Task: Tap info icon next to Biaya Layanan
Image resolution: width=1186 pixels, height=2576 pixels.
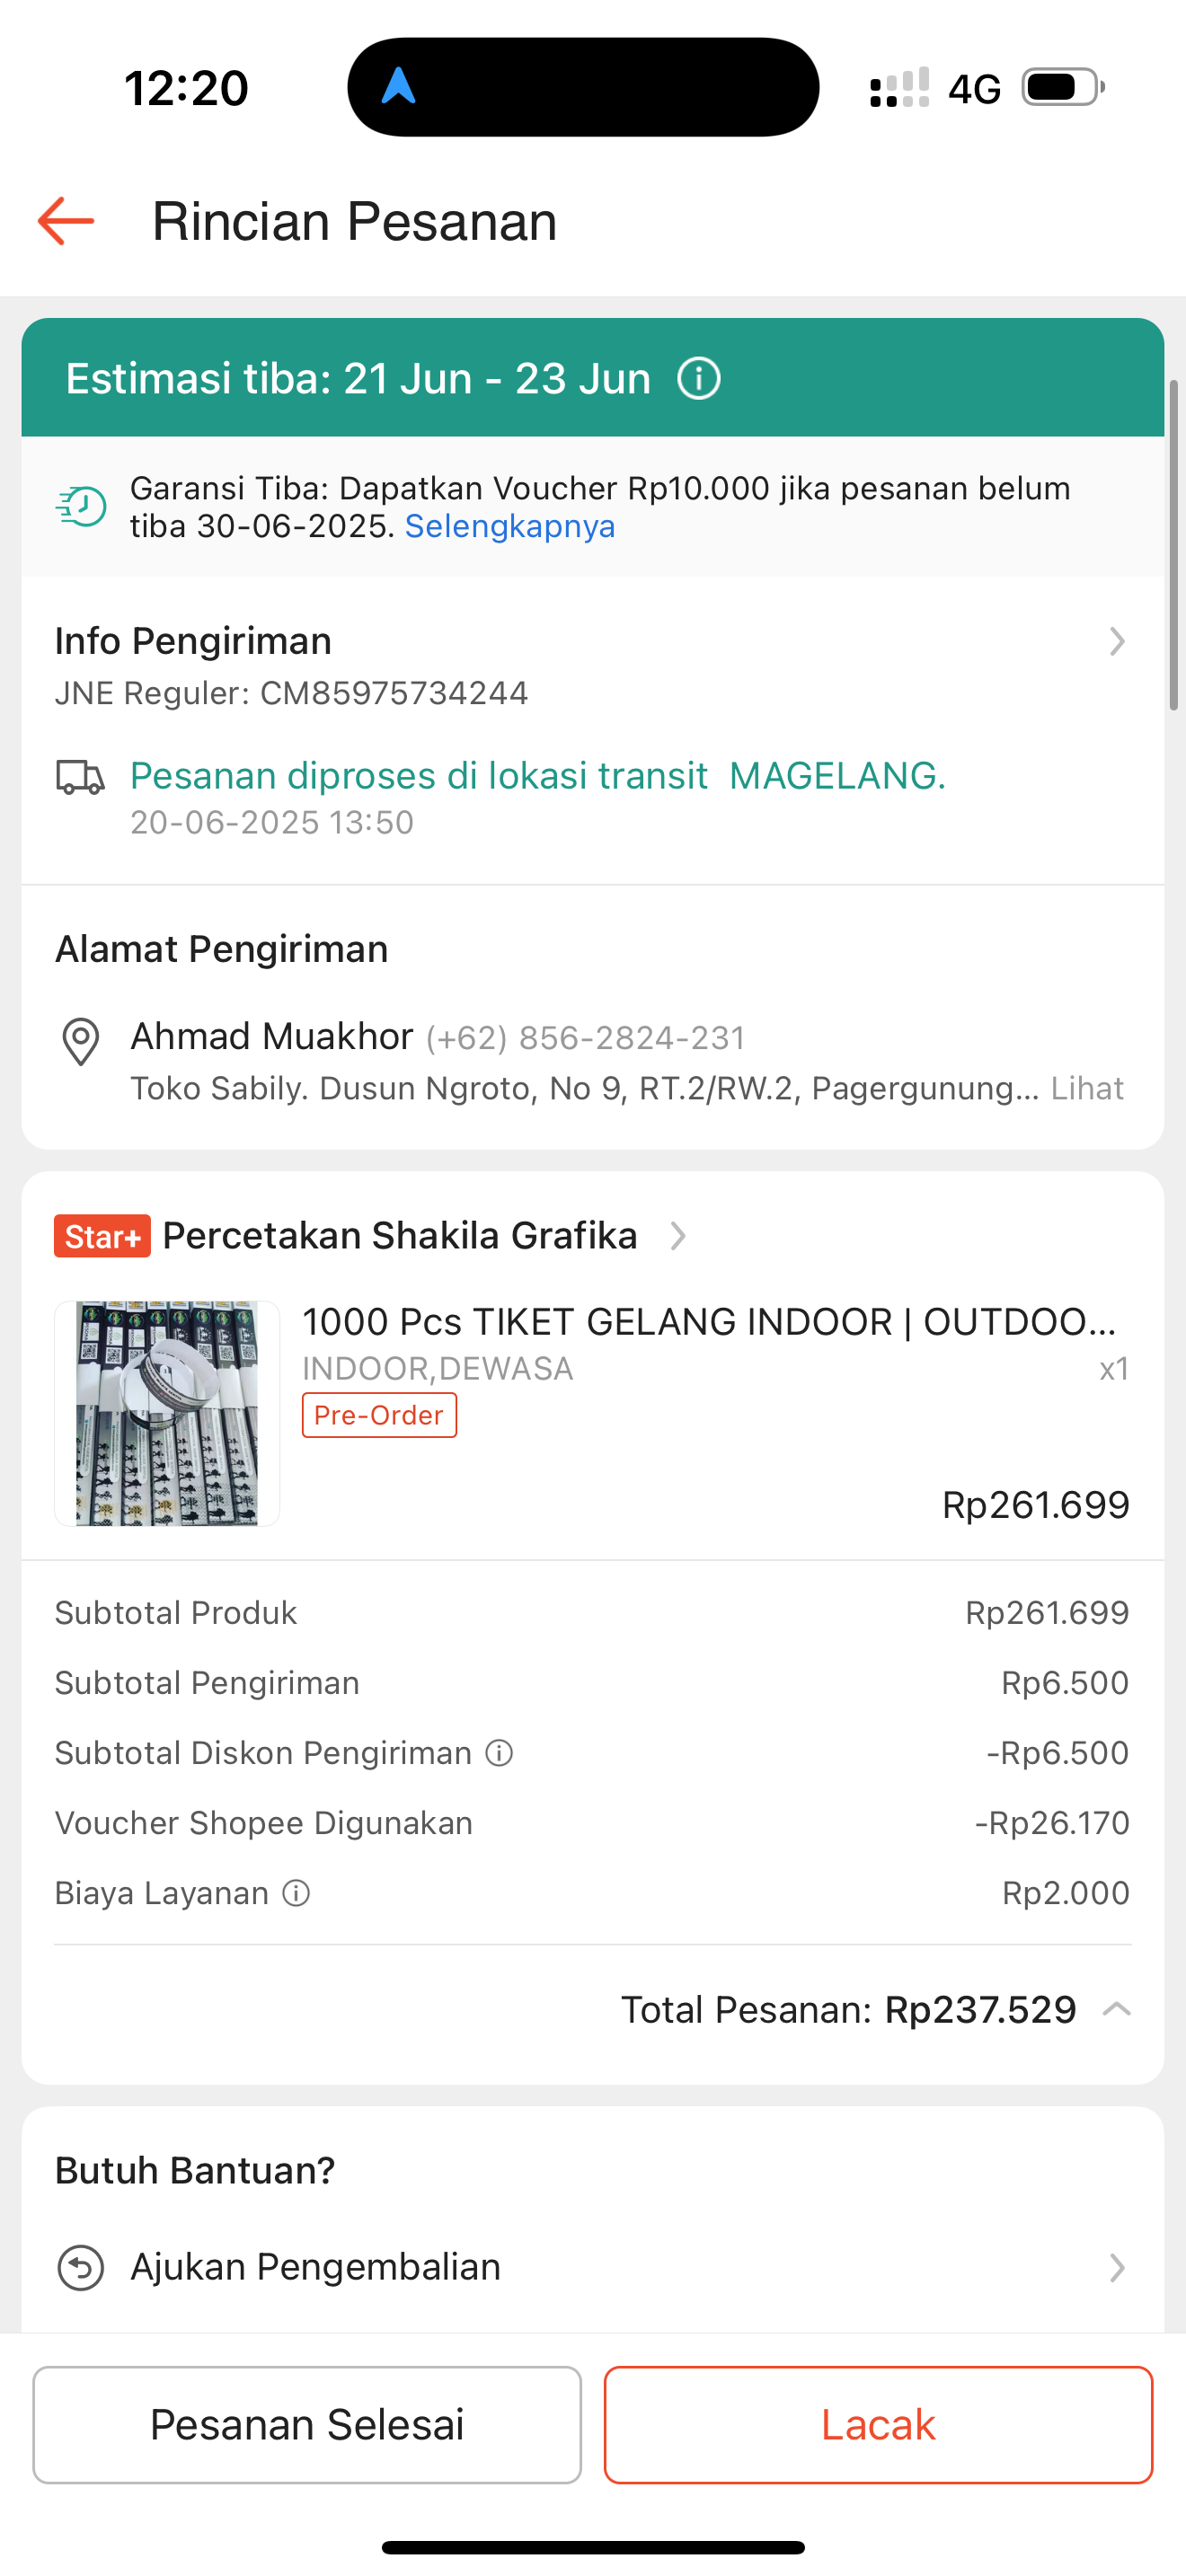Action: [296, 1893]
